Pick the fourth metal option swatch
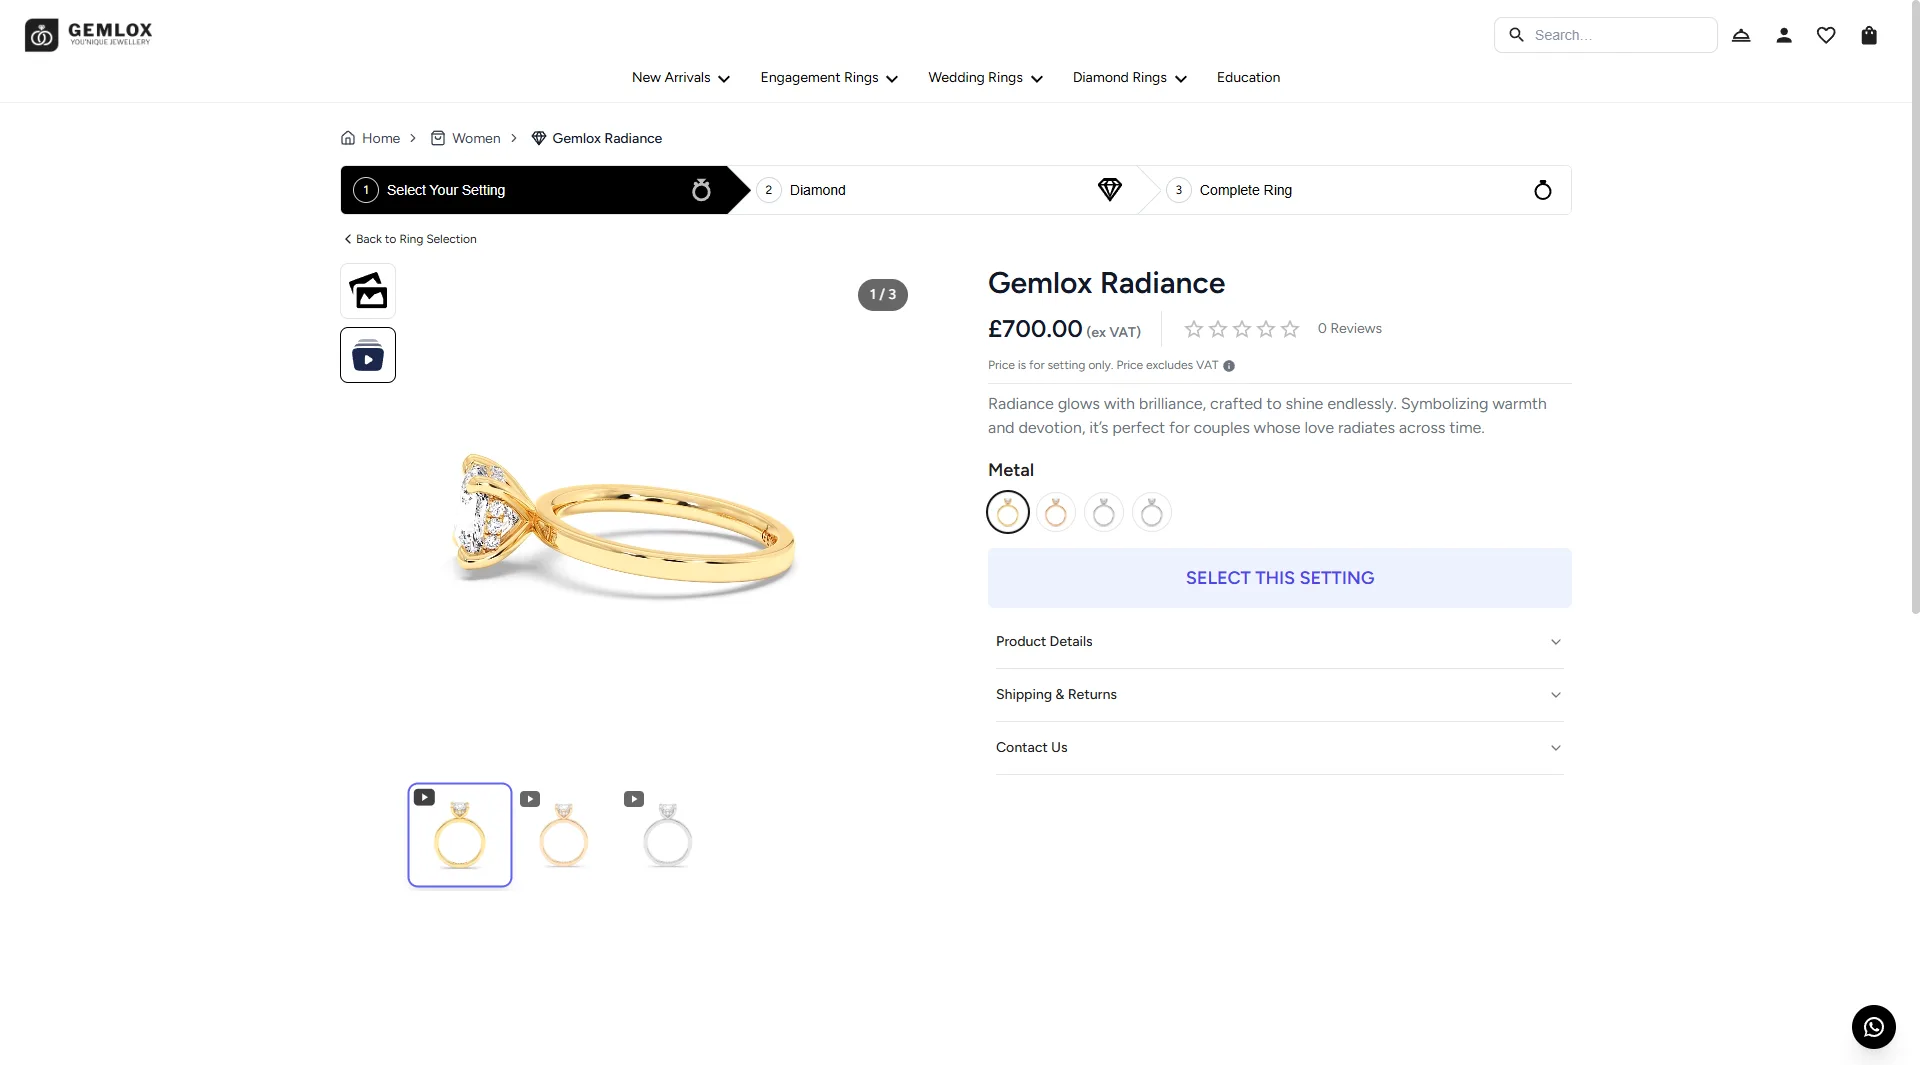 coord(1152,513)
